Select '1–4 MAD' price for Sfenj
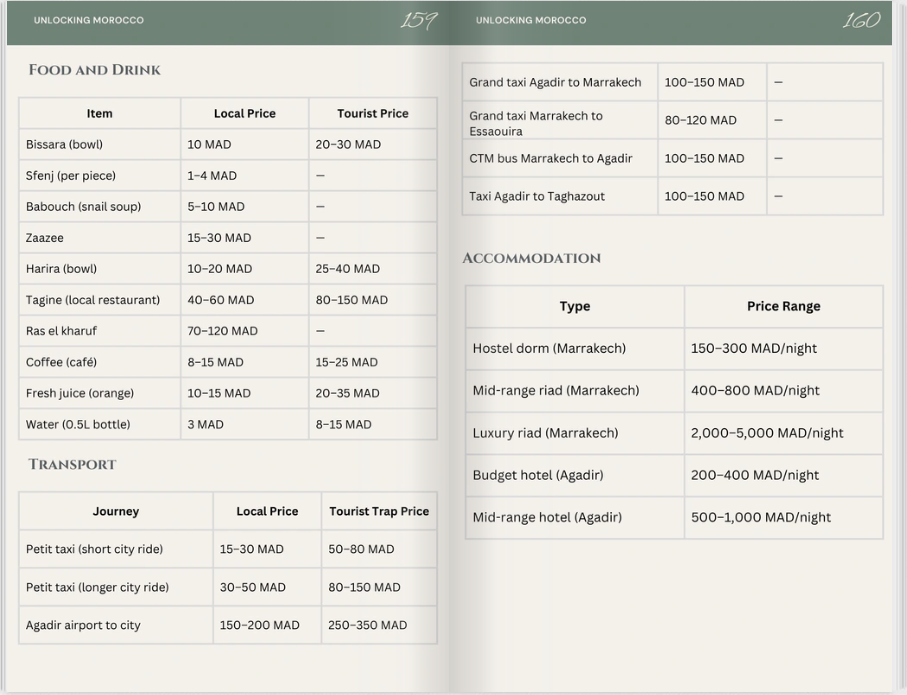The height and width of the screenshot is (695, 907). [x=212, y=176]
